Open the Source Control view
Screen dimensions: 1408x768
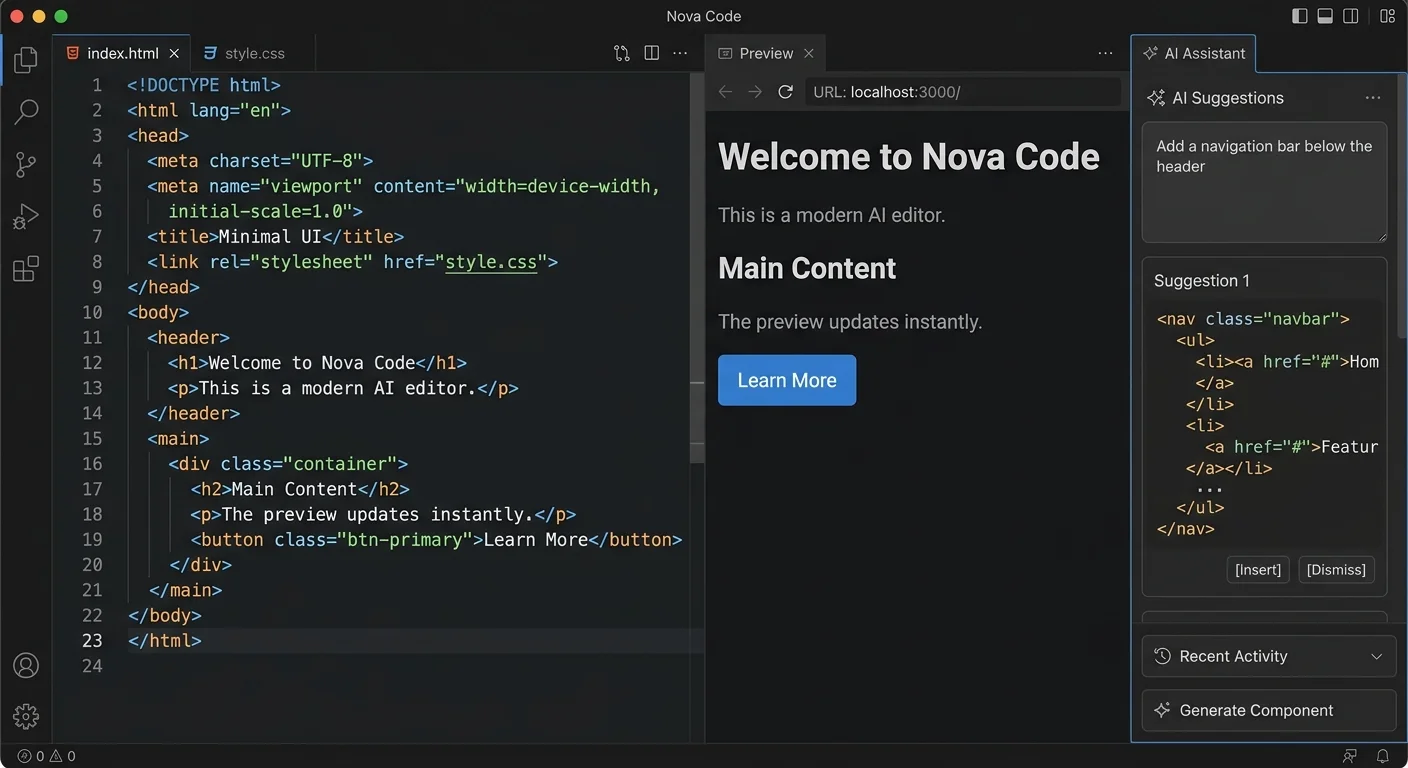coord(26,164)
